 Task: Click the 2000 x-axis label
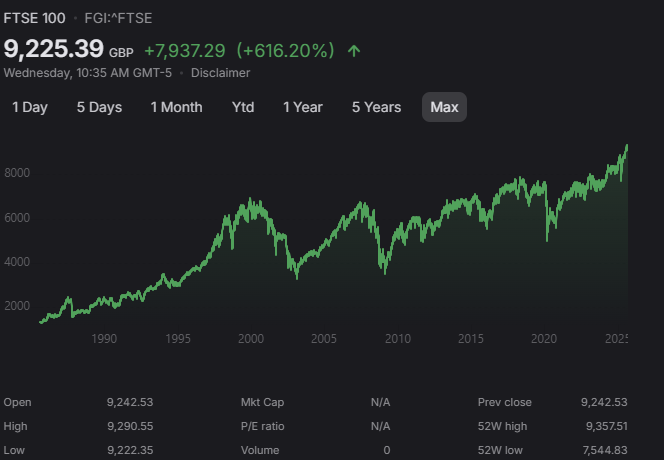[251, 339]
